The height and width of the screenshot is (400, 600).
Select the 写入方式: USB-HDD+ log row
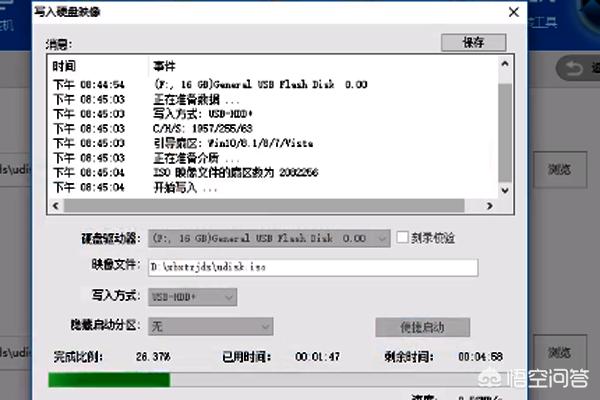click(274, 114)
